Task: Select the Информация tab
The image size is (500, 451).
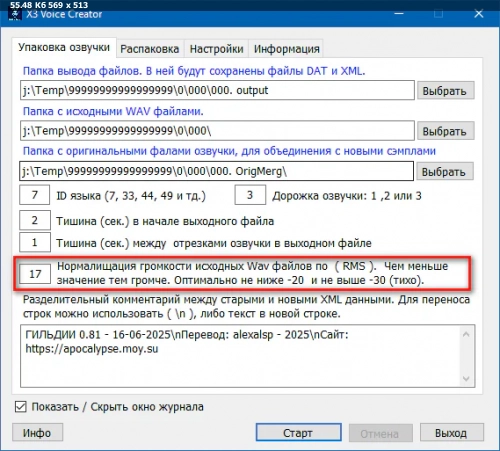Action: click(287, 49)
